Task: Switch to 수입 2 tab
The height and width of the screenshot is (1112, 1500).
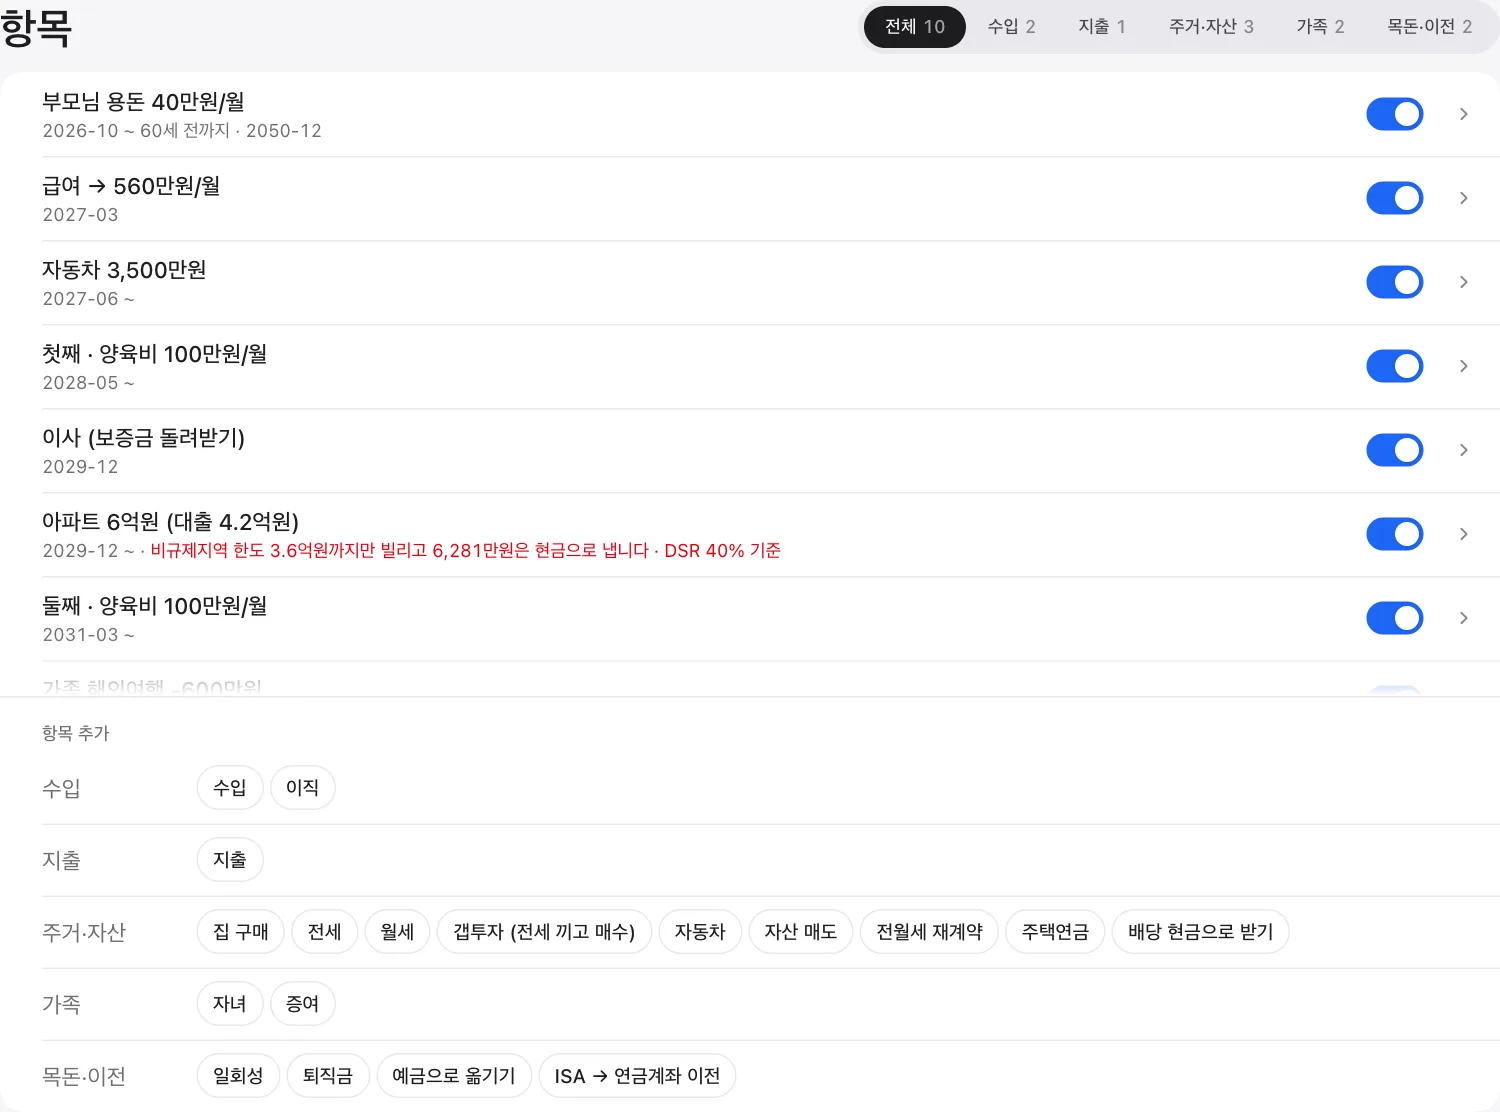Action: click(x=1012, y=27)
